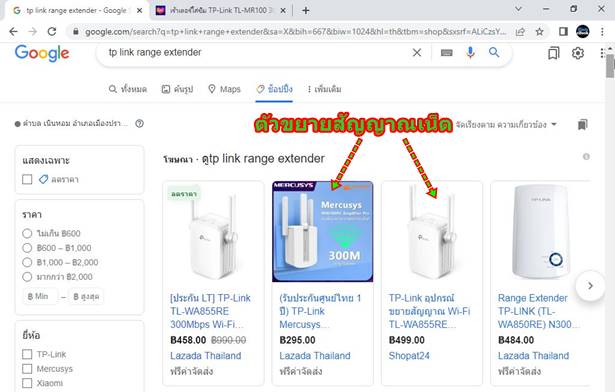This screenshot has width=615, height=392.
Task: Check the TP-Link brand checkbox
Action: point(27,354)
